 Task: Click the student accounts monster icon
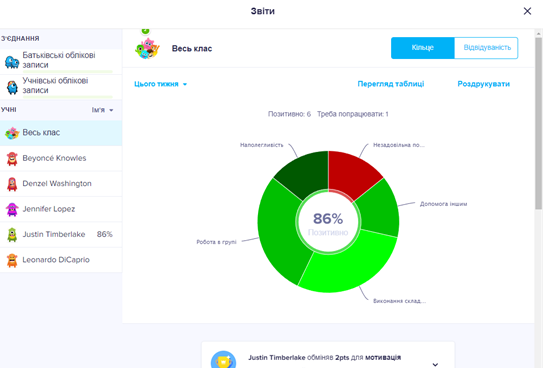(12, 87)
